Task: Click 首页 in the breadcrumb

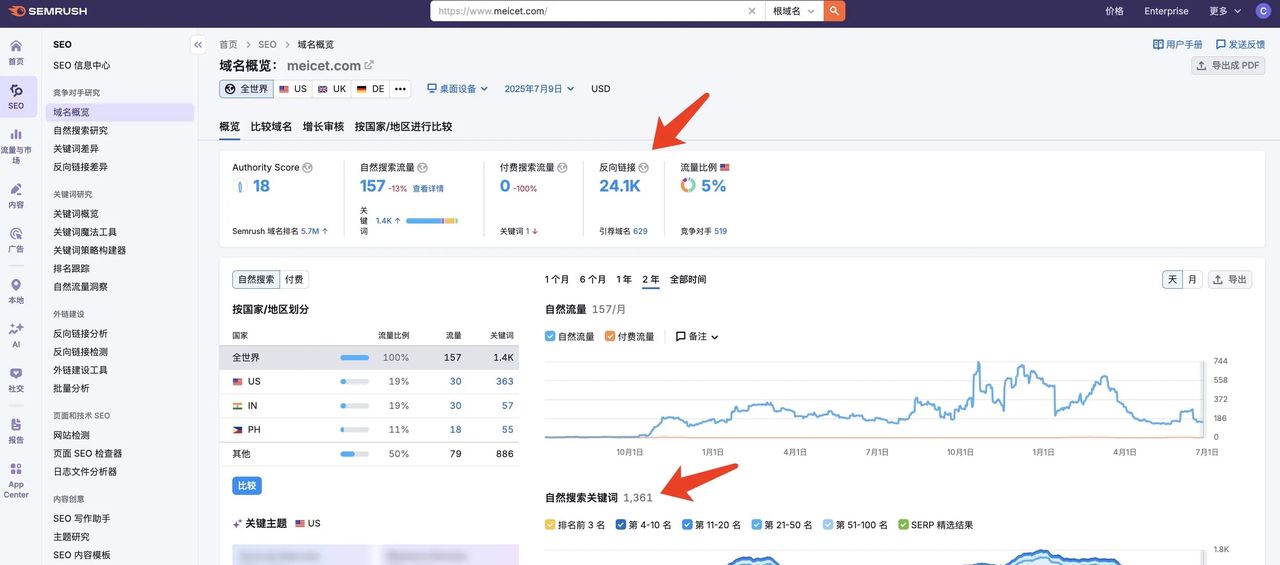Action: point(228,45)
